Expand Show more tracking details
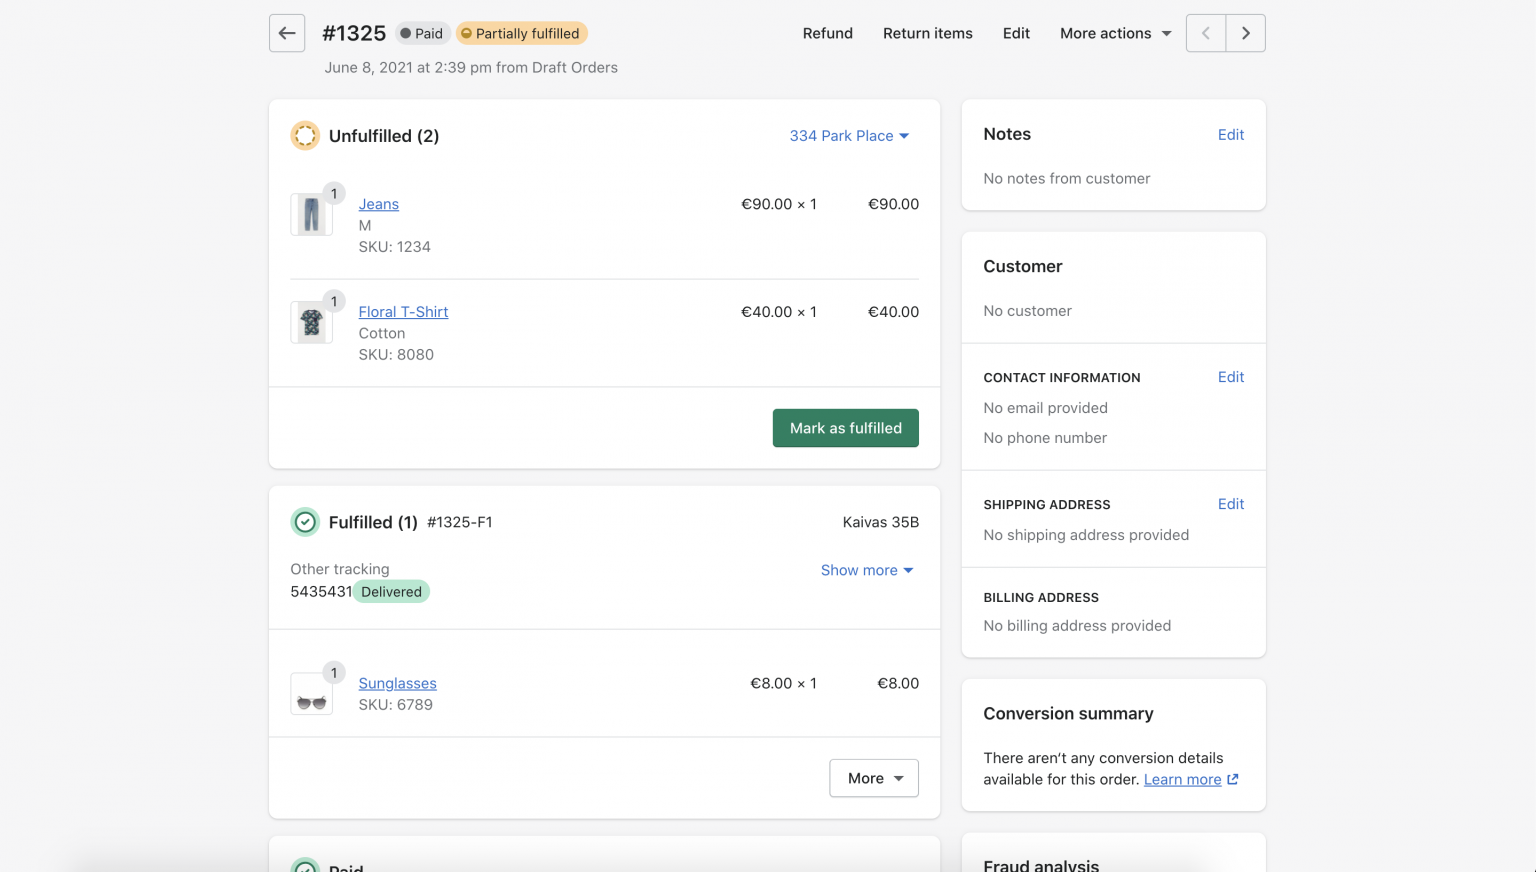The width and height of the screenshot is (1536, 872). [x=866, y=570]
